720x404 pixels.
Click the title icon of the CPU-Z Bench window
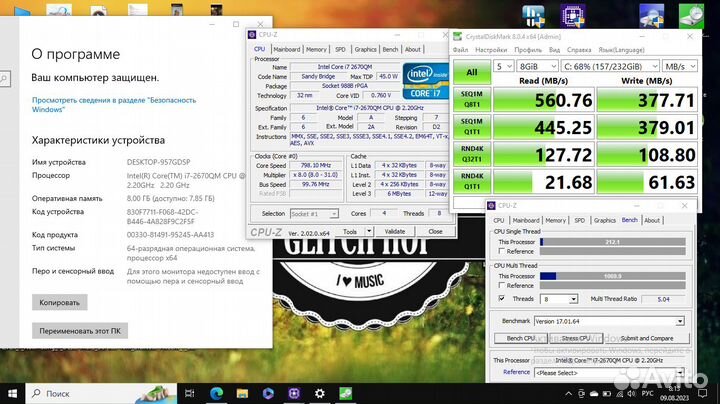(491, 205)
